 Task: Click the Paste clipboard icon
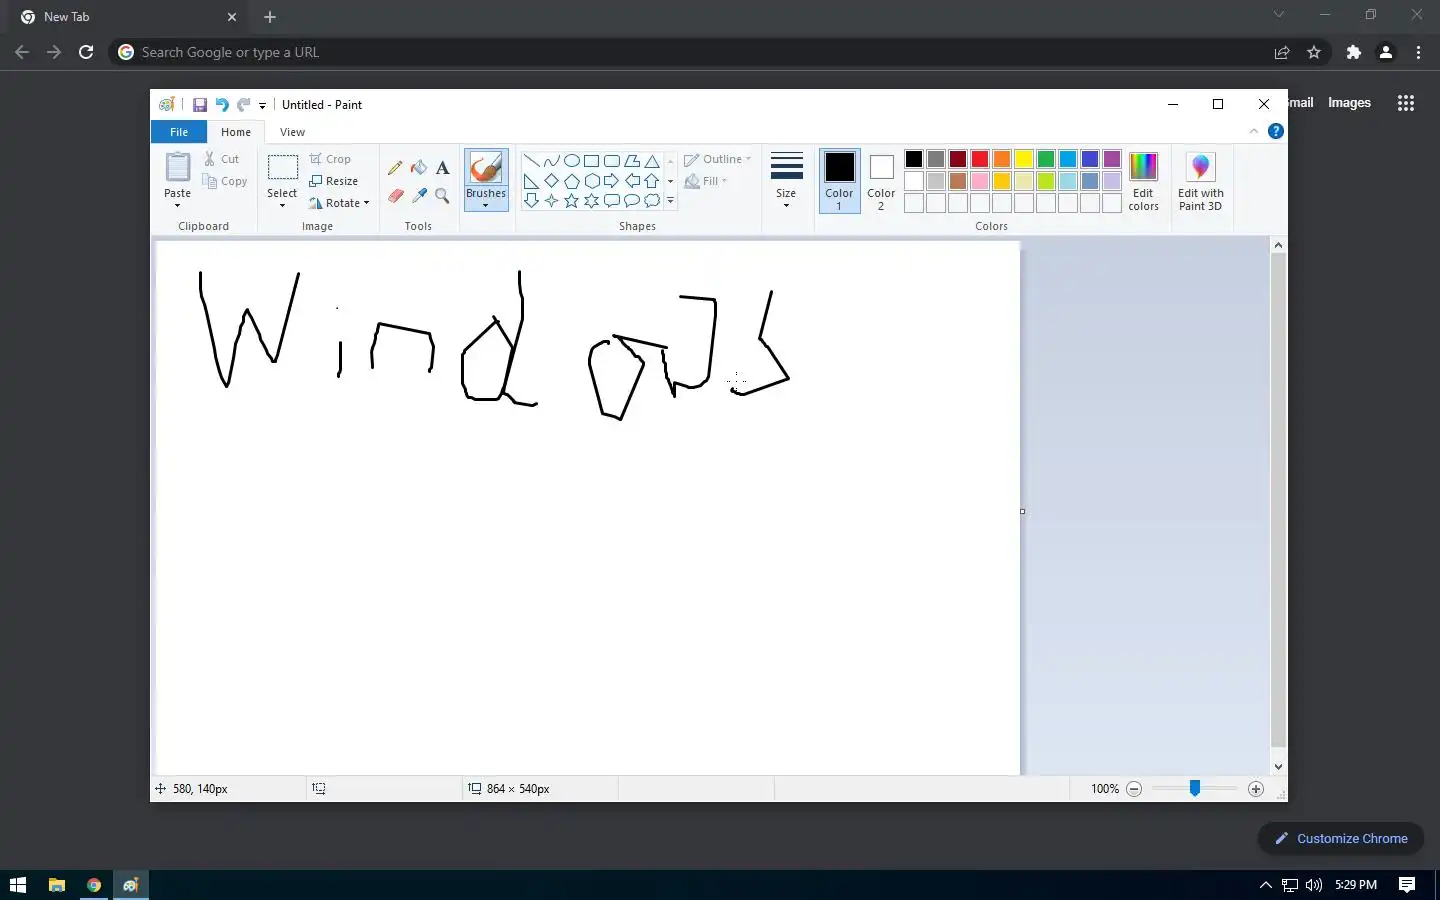(177, 167)
